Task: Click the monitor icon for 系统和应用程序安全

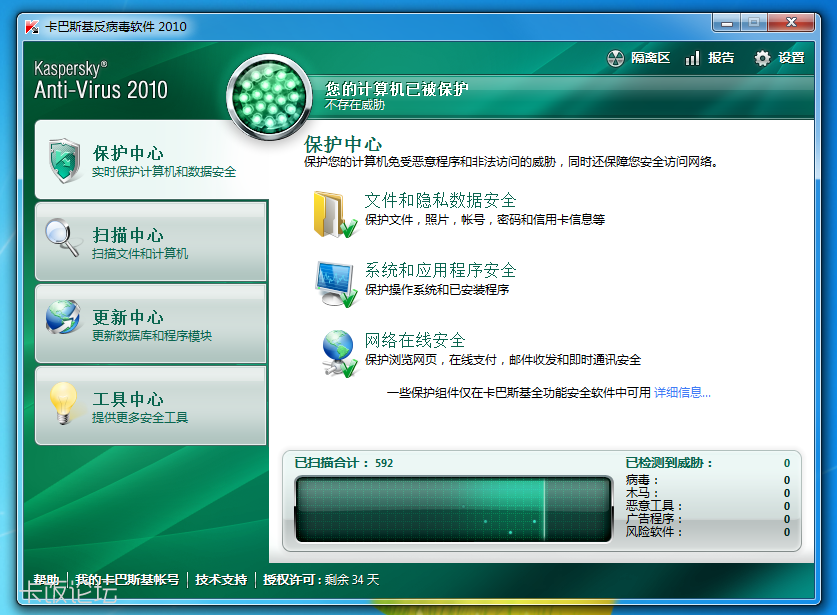Action: (x=335, y=284)
